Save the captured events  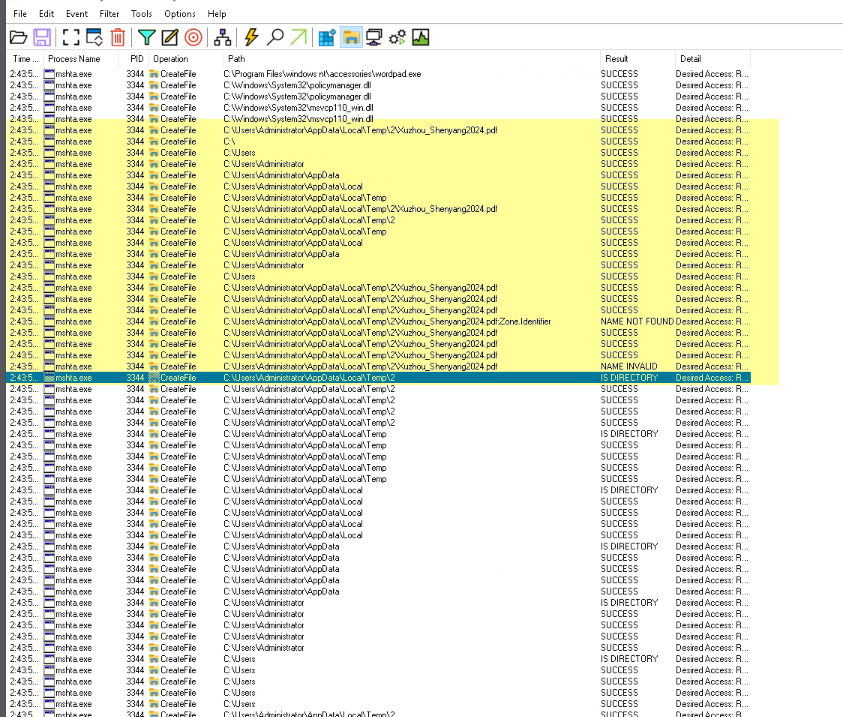[41, 37]
